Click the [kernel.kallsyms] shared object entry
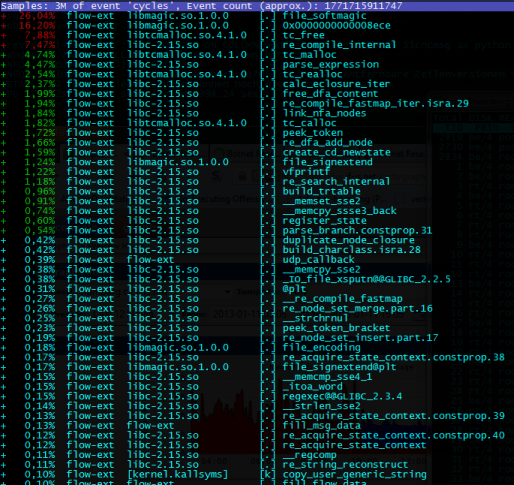 [x=177, y=474]
